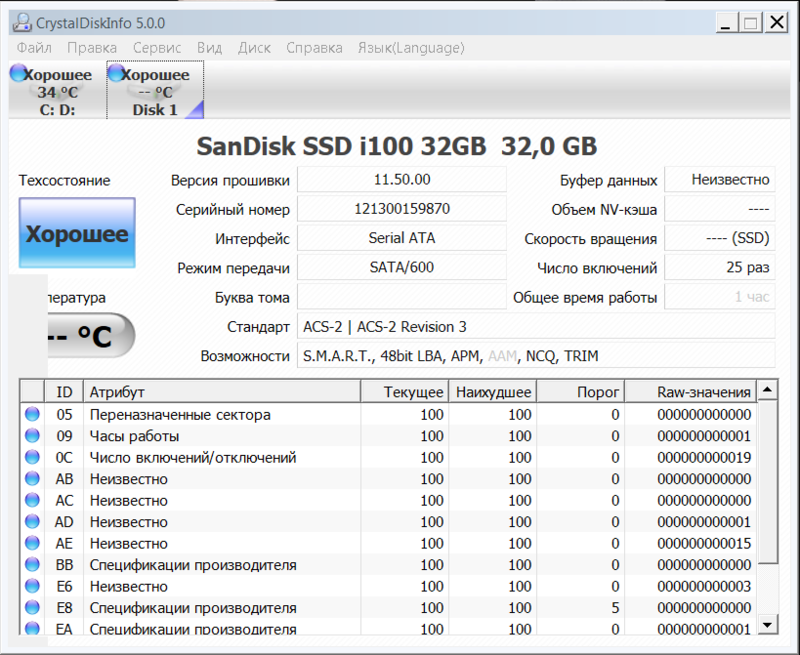Click the Порог column header
This screenshot has width=800, height=655.
(x=581, y=392)
